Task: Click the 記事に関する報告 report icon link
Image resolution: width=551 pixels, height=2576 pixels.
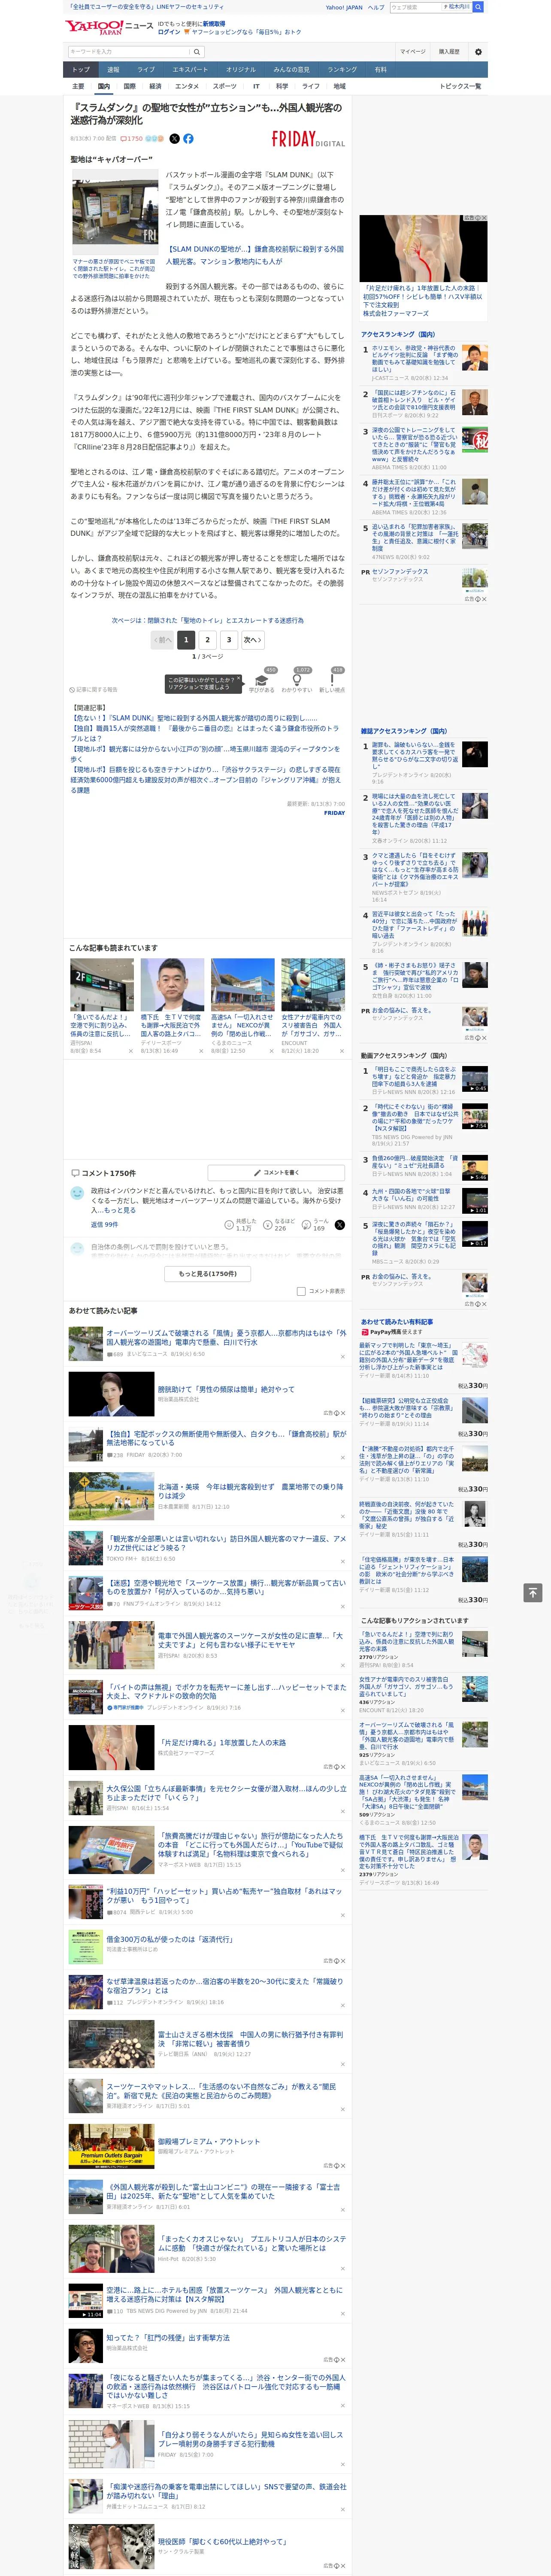Action: 94,689
